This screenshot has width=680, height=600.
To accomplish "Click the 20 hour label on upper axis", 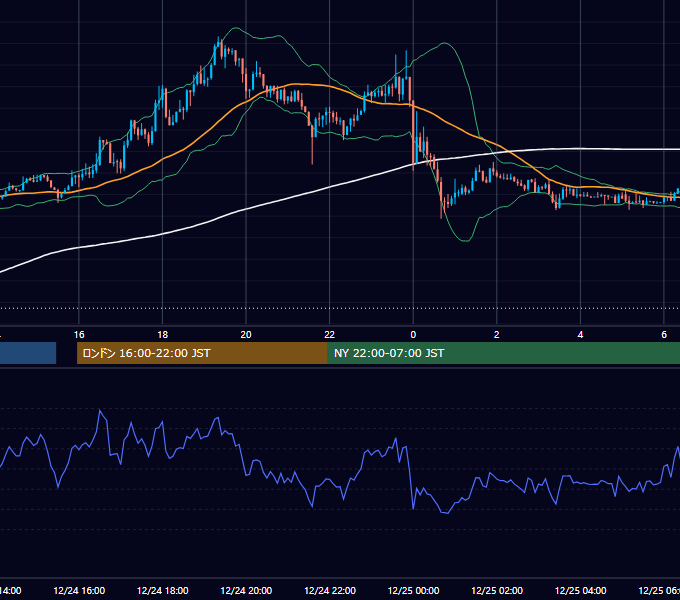I will 246,335.
